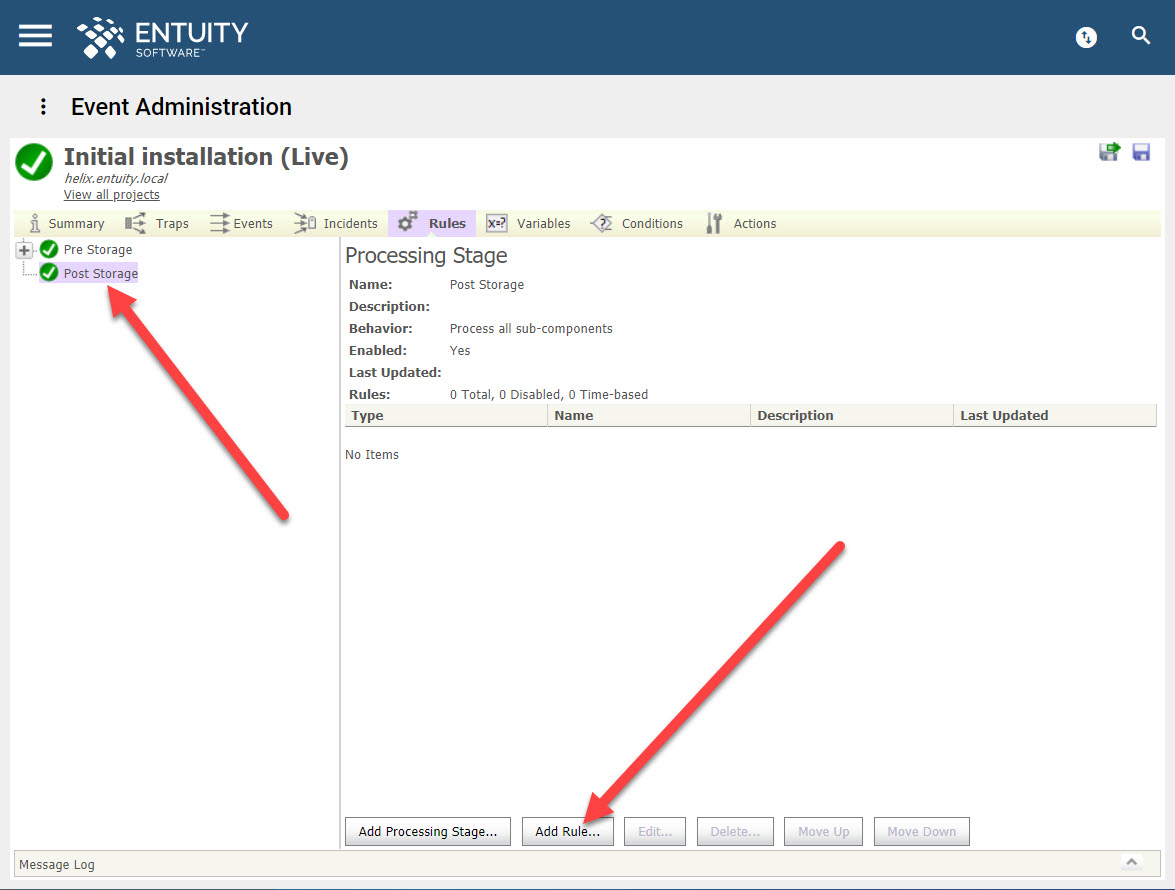The height and width of the screenshot is (890, 1175).
Task: Collapse the Message Log panel
Action: [x=1130, y=862]
